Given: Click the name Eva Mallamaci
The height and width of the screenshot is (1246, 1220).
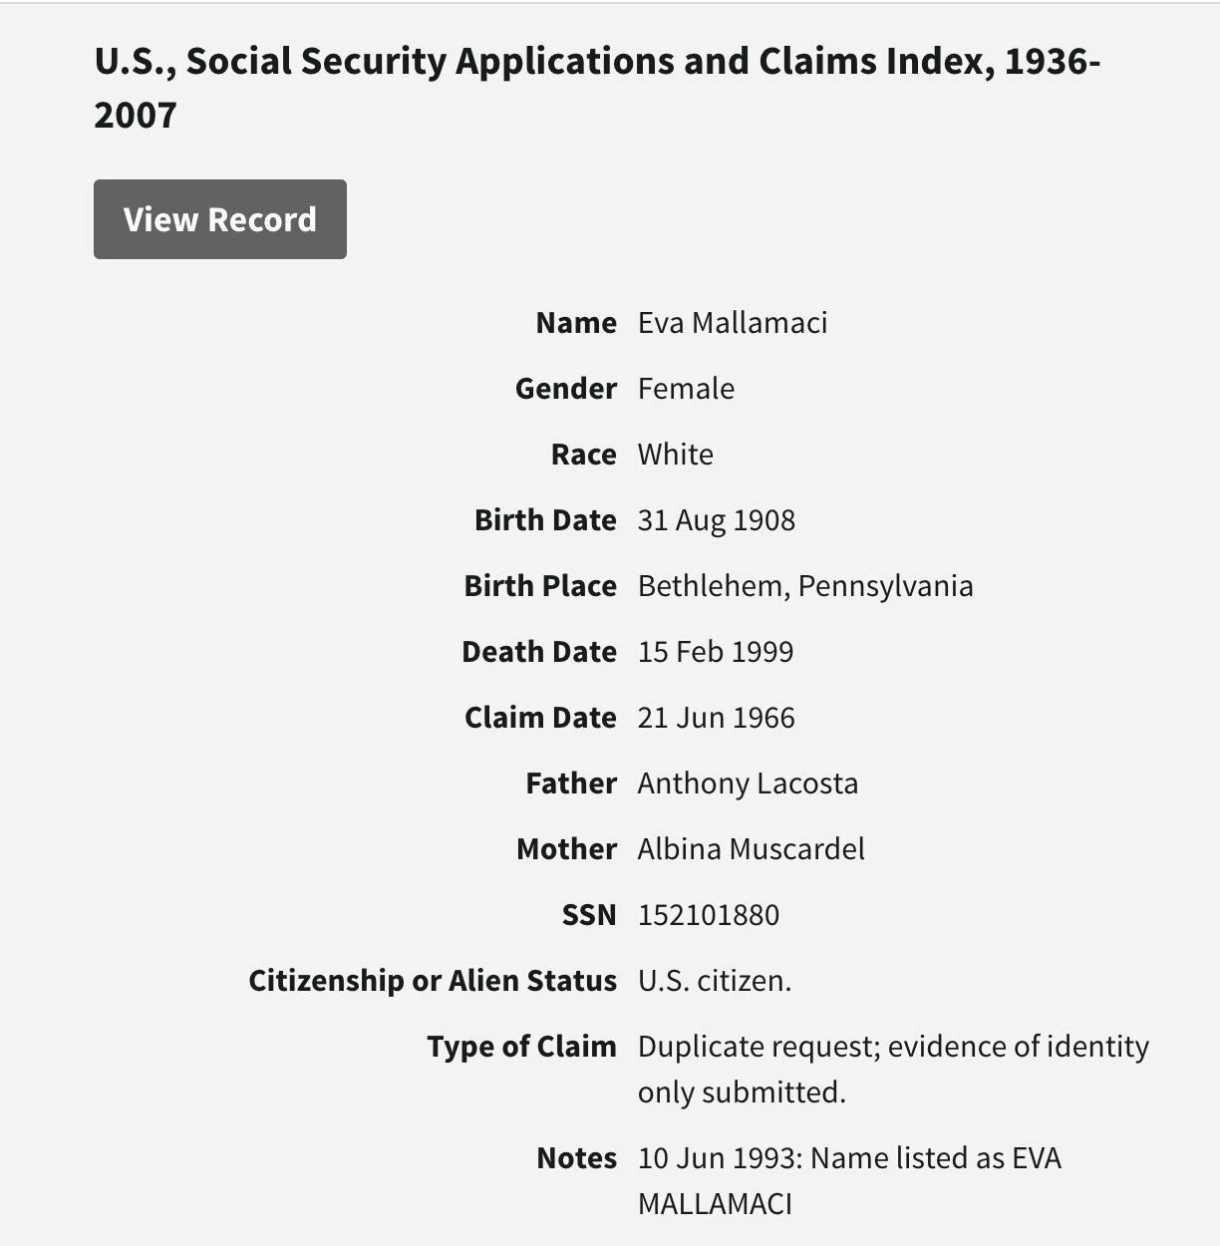Looking at the screenshot, I should click(732, 323).
